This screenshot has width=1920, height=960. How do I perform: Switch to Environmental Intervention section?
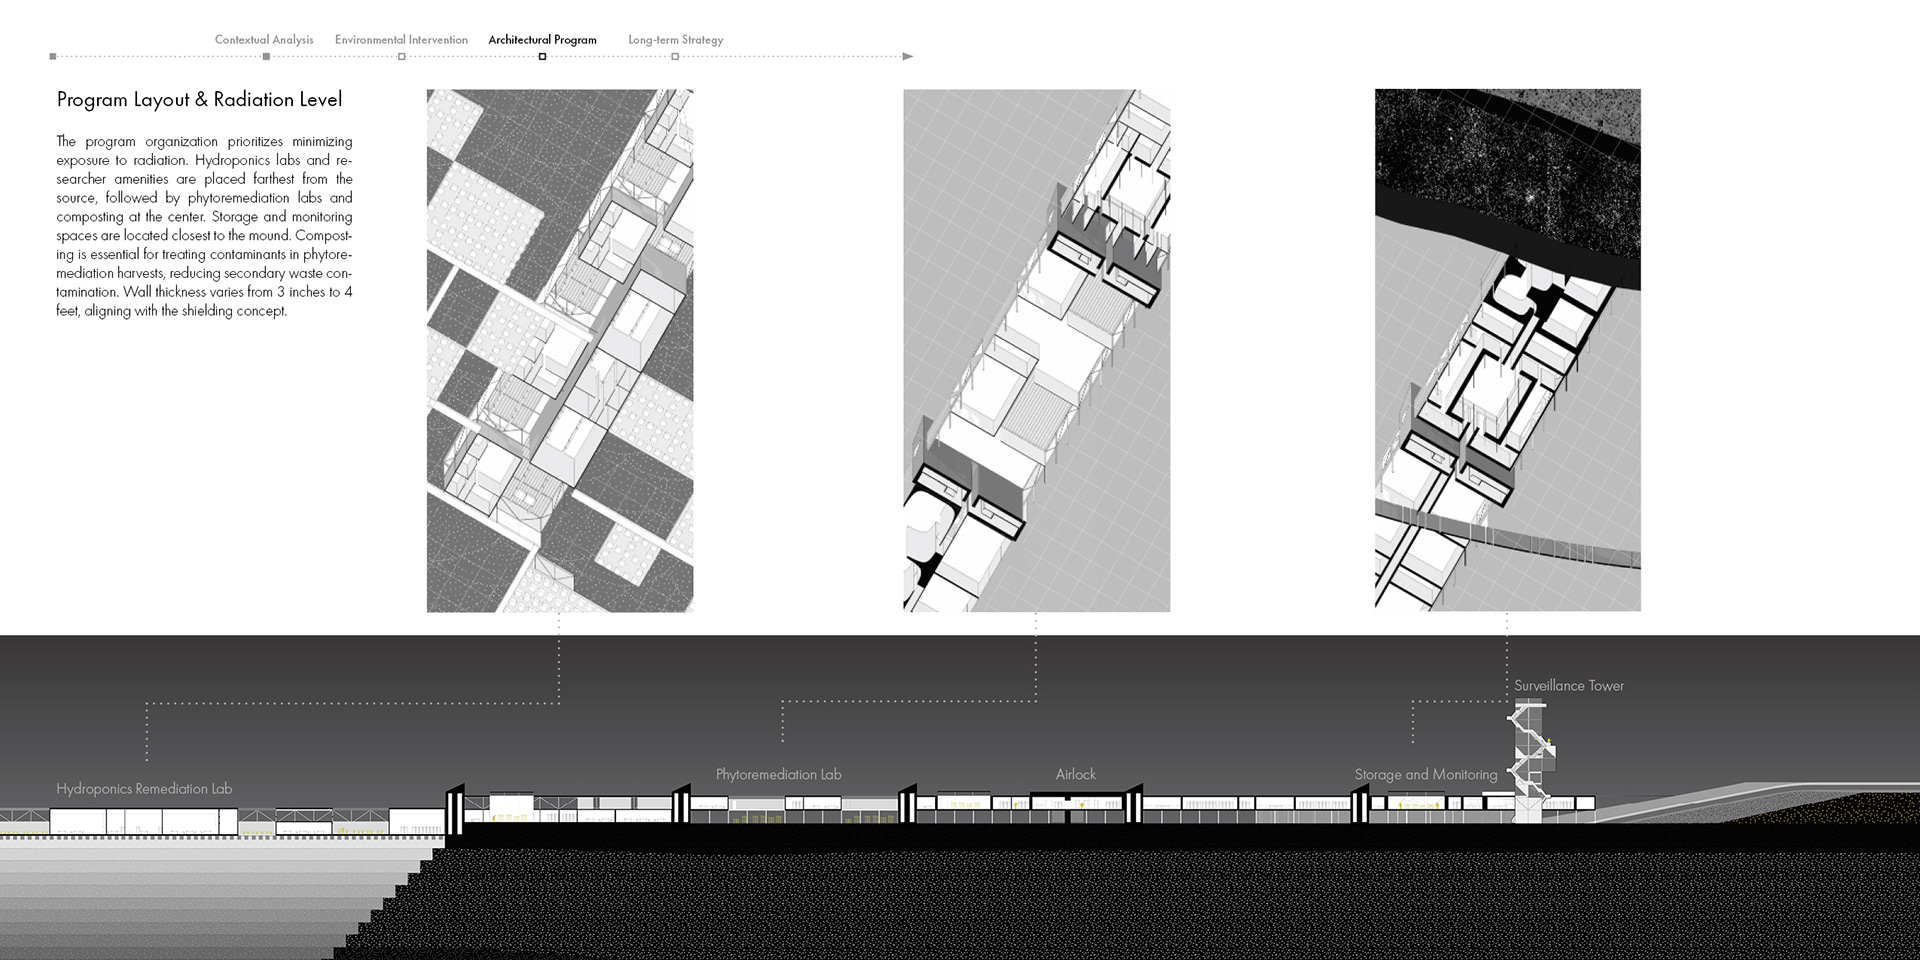click(x=401, y=40)
